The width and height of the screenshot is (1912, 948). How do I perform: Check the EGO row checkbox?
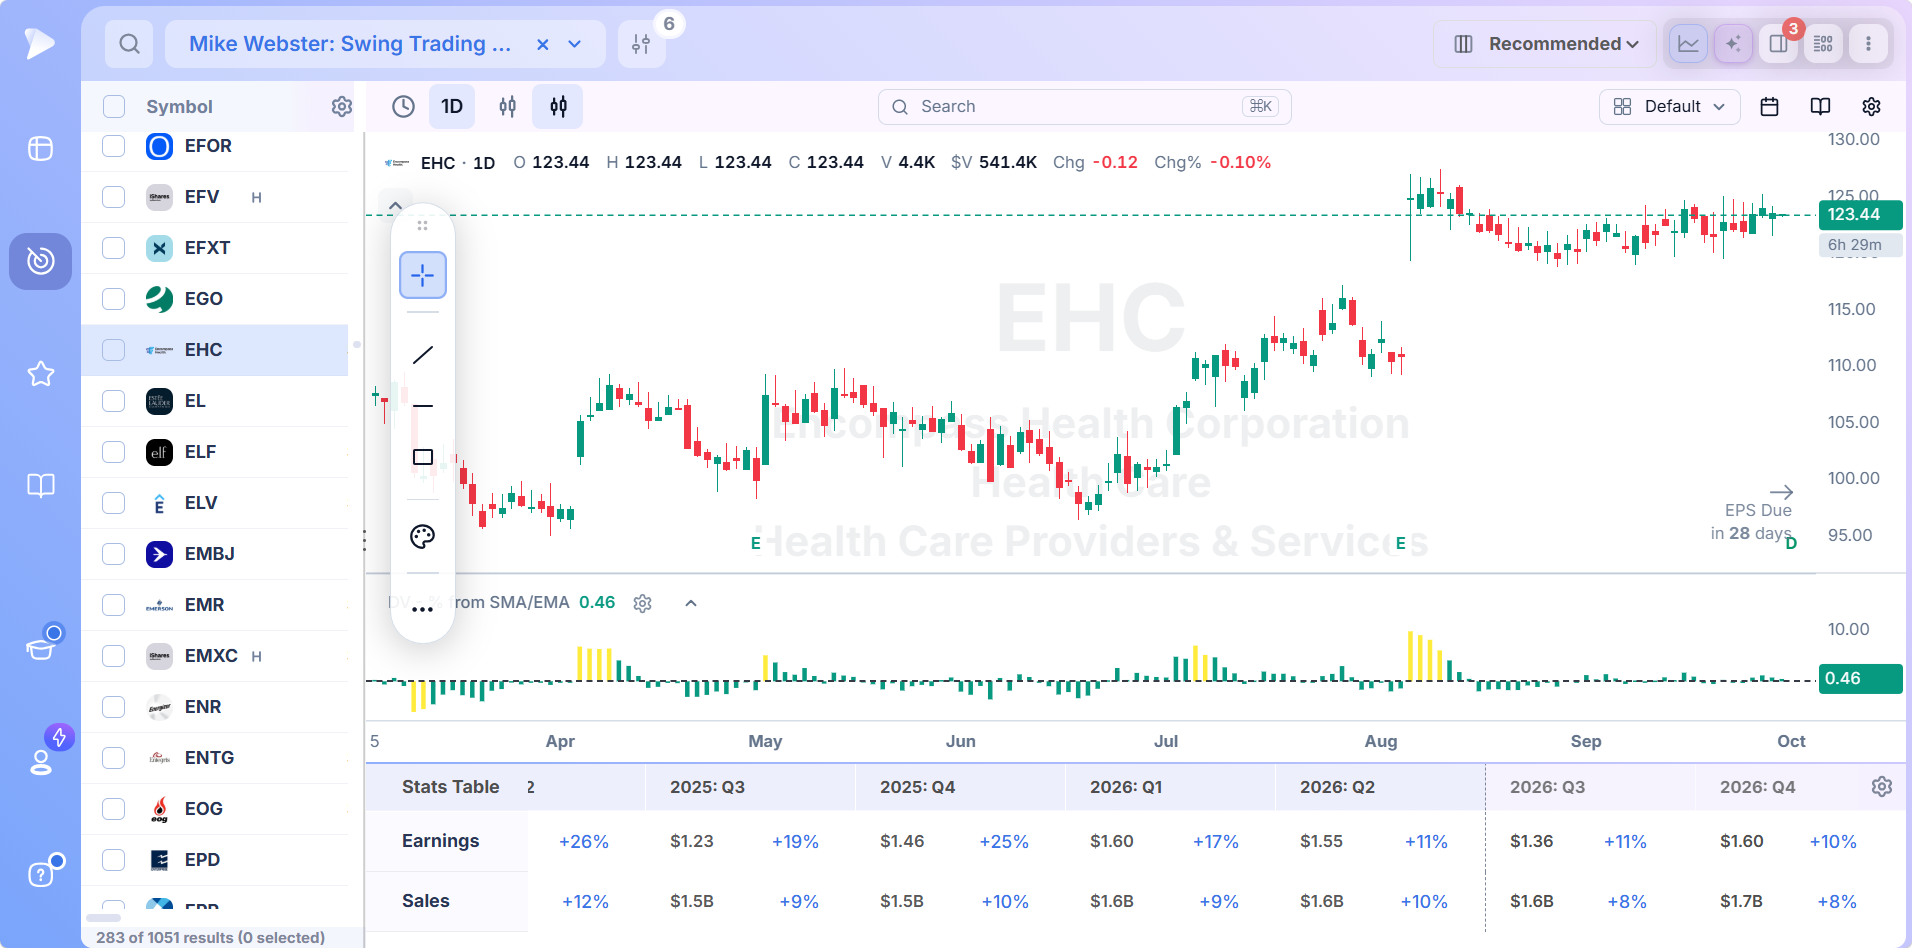click(x=114, y=299)
